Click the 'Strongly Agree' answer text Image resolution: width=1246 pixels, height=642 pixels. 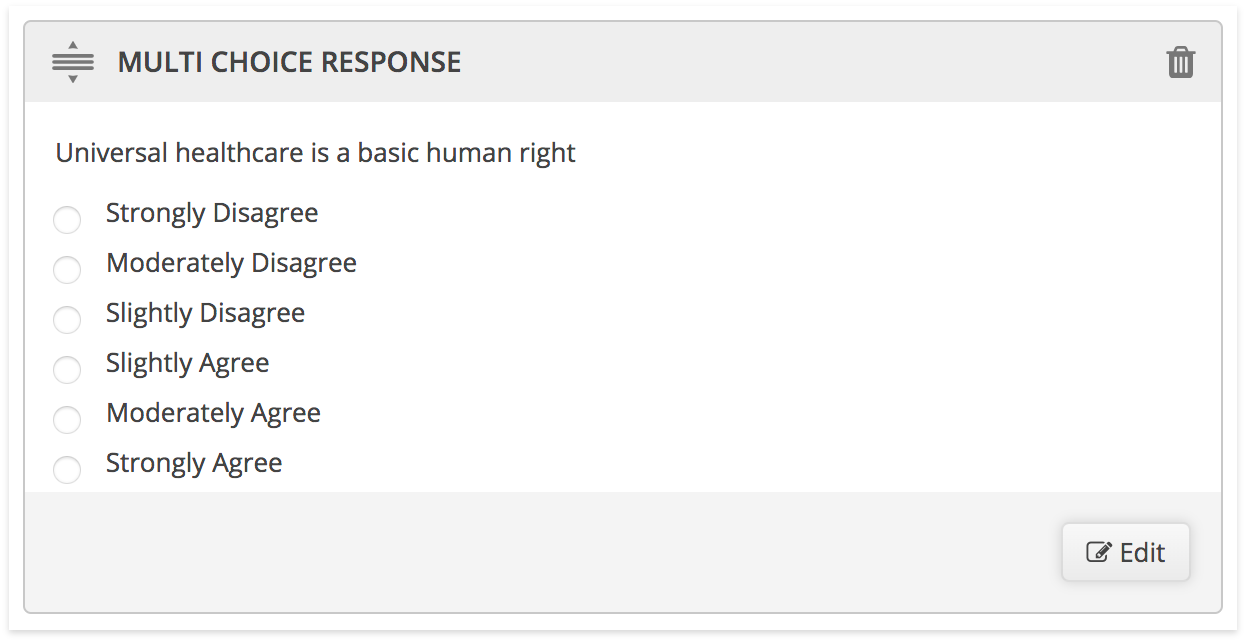tap(194, 463)
